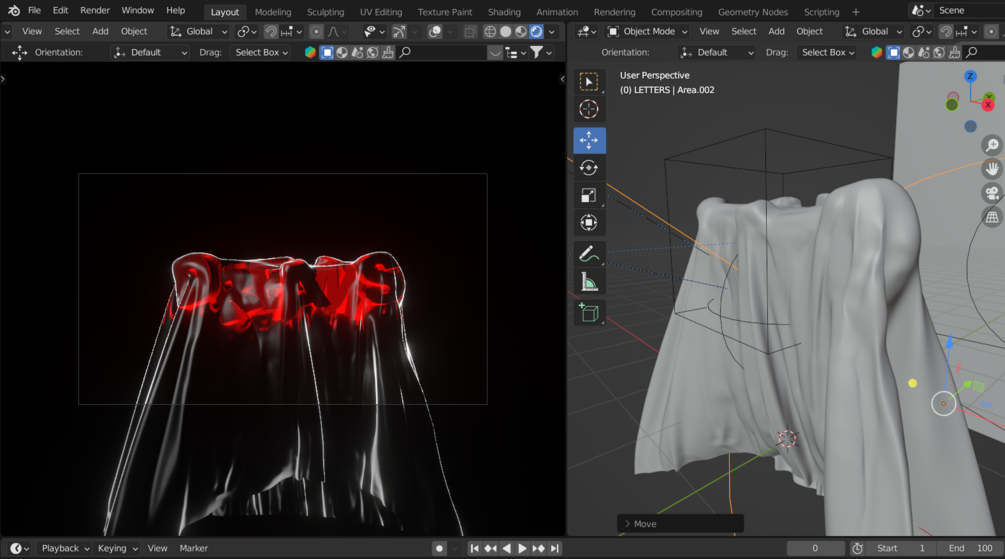Choose the Scale tool in toolbar
The height and width of the screenshot is (559, 1005).
[x=589, y=195]
